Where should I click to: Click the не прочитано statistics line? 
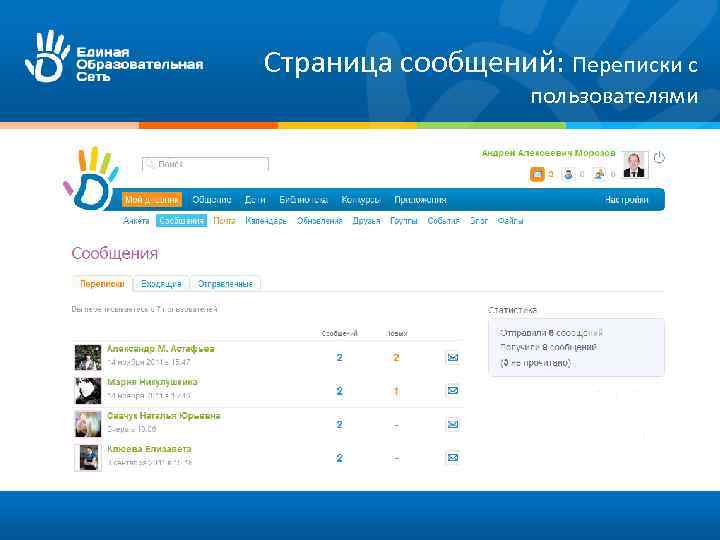tap(535, 363)
